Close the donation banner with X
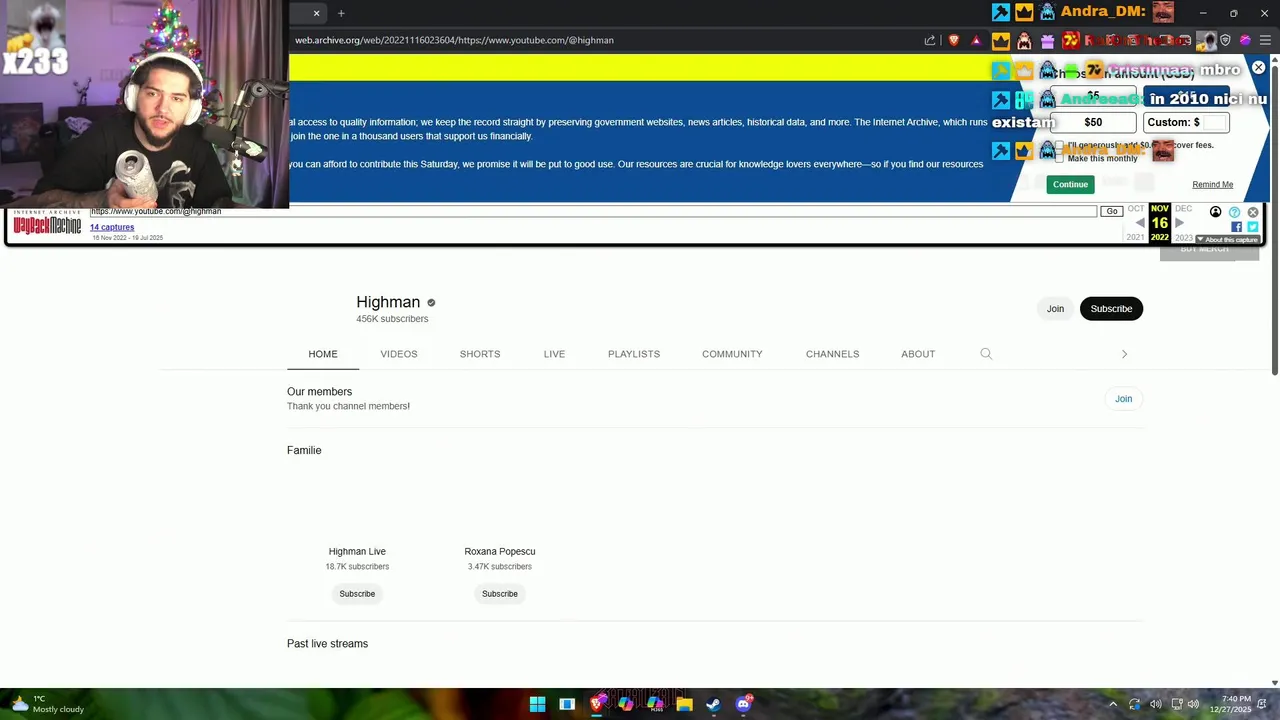The image size is (1280, 720). click(1259, 67)
